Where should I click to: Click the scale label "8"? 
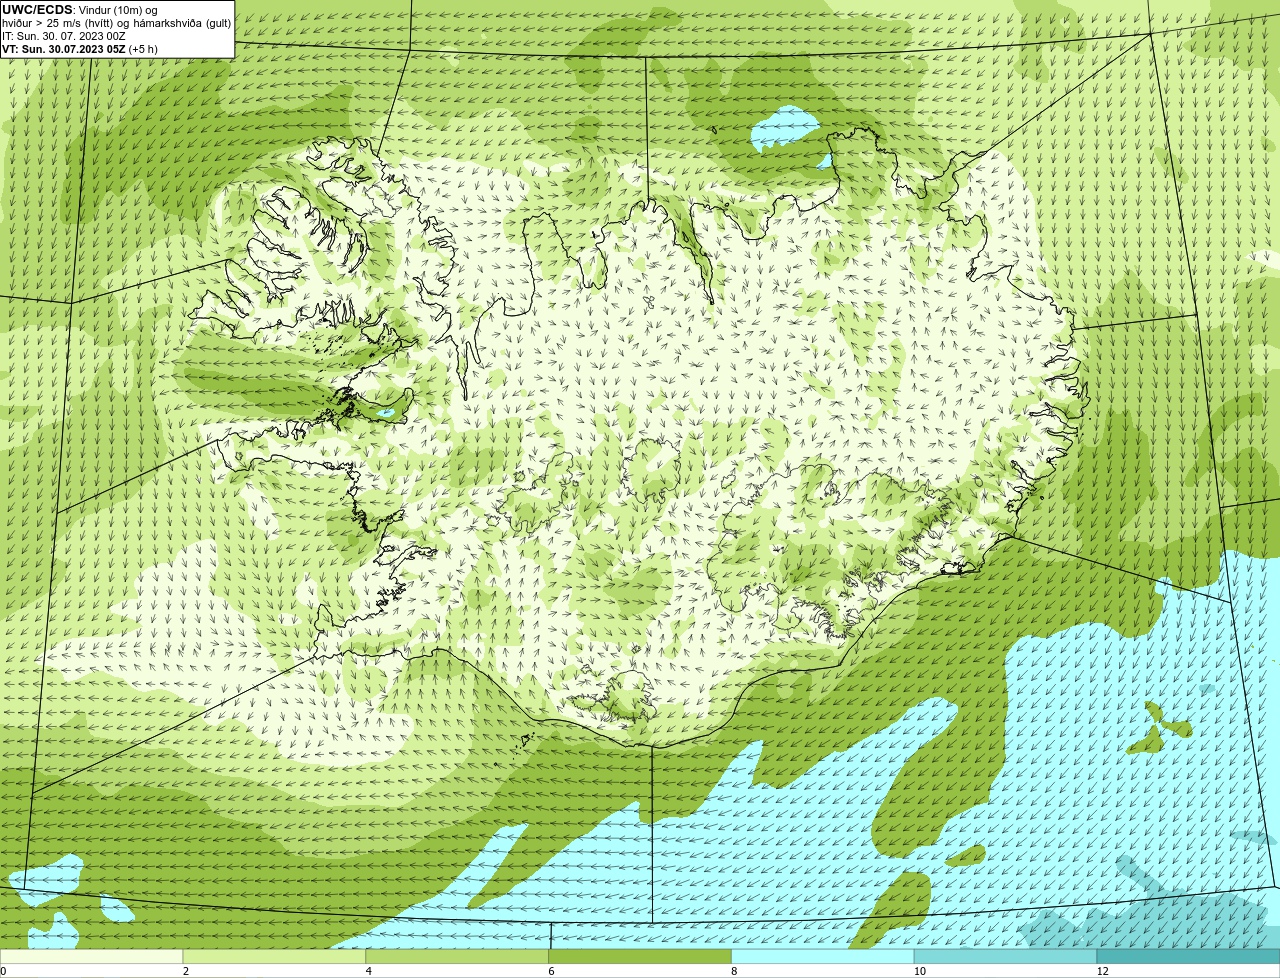734,971
